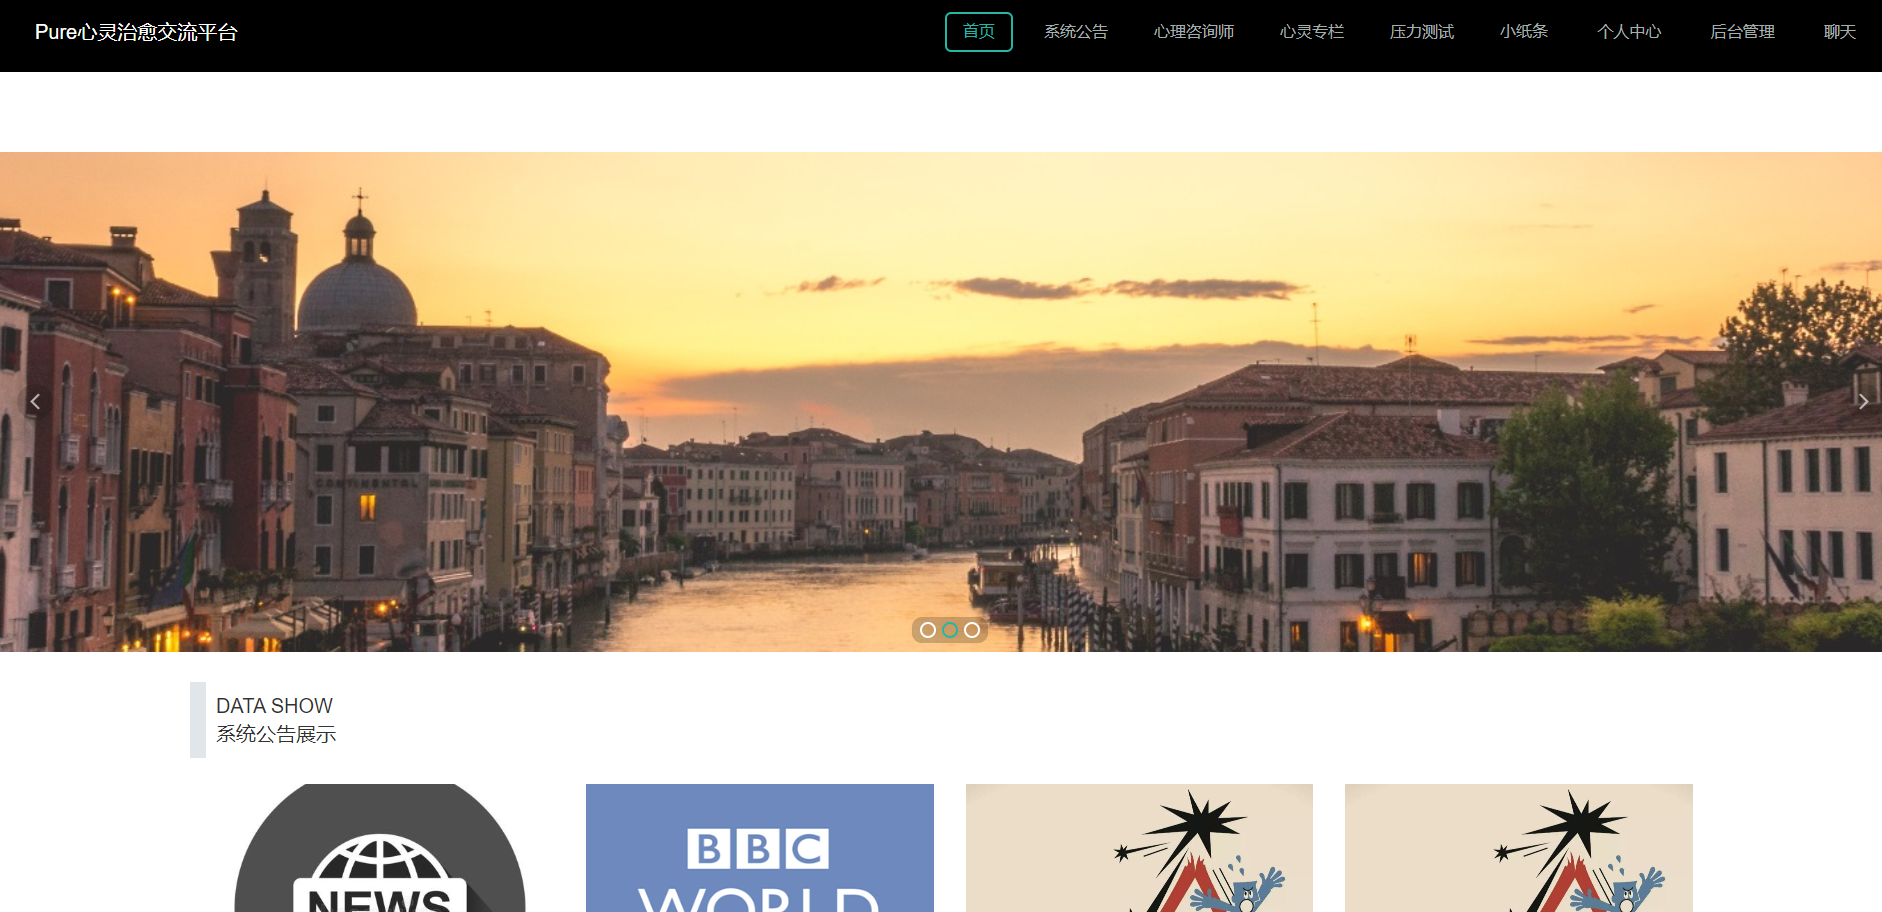Advance to the next carousel slide
This screenshot has height=912, width=1882.
point(1863,402)
